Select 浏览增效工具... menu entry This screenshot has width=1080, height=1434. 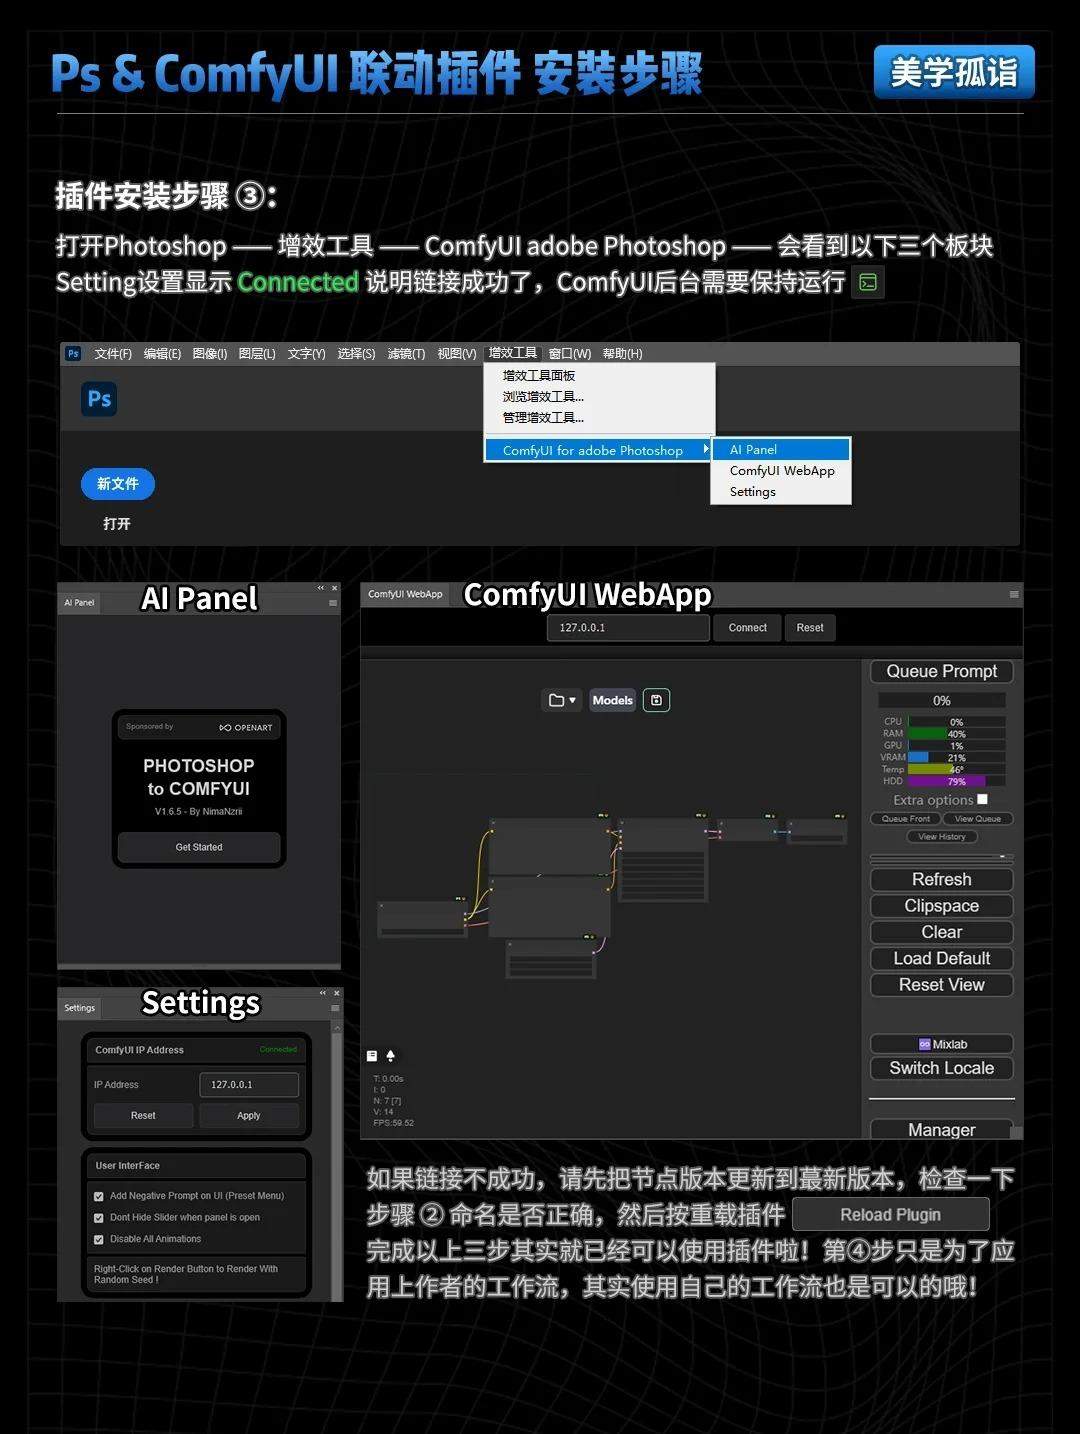(600, 397)
